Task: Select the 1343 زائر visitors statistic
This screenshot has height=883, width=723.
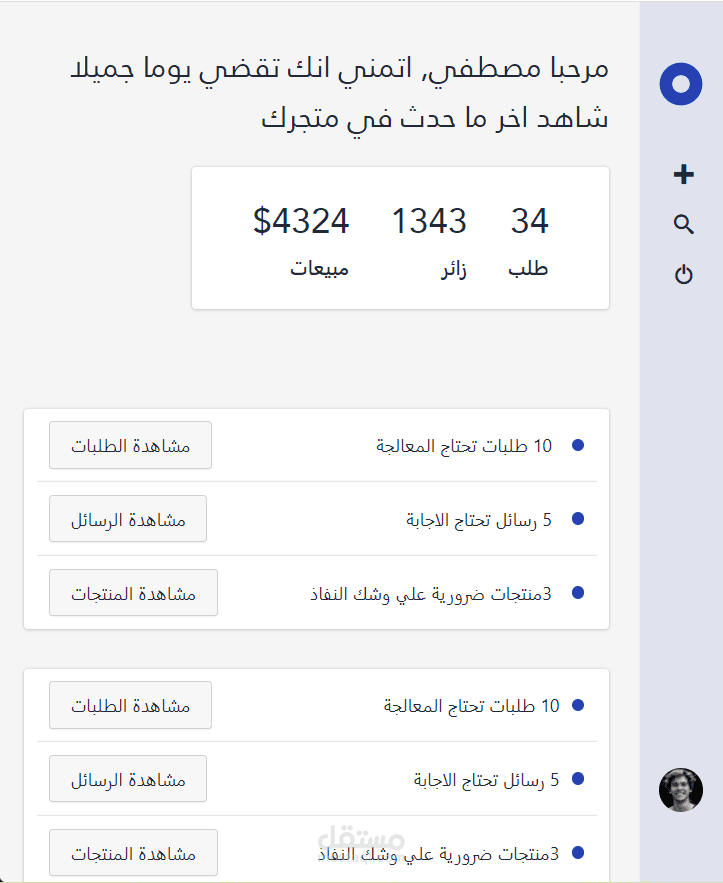Action: (x=429, y=240)
